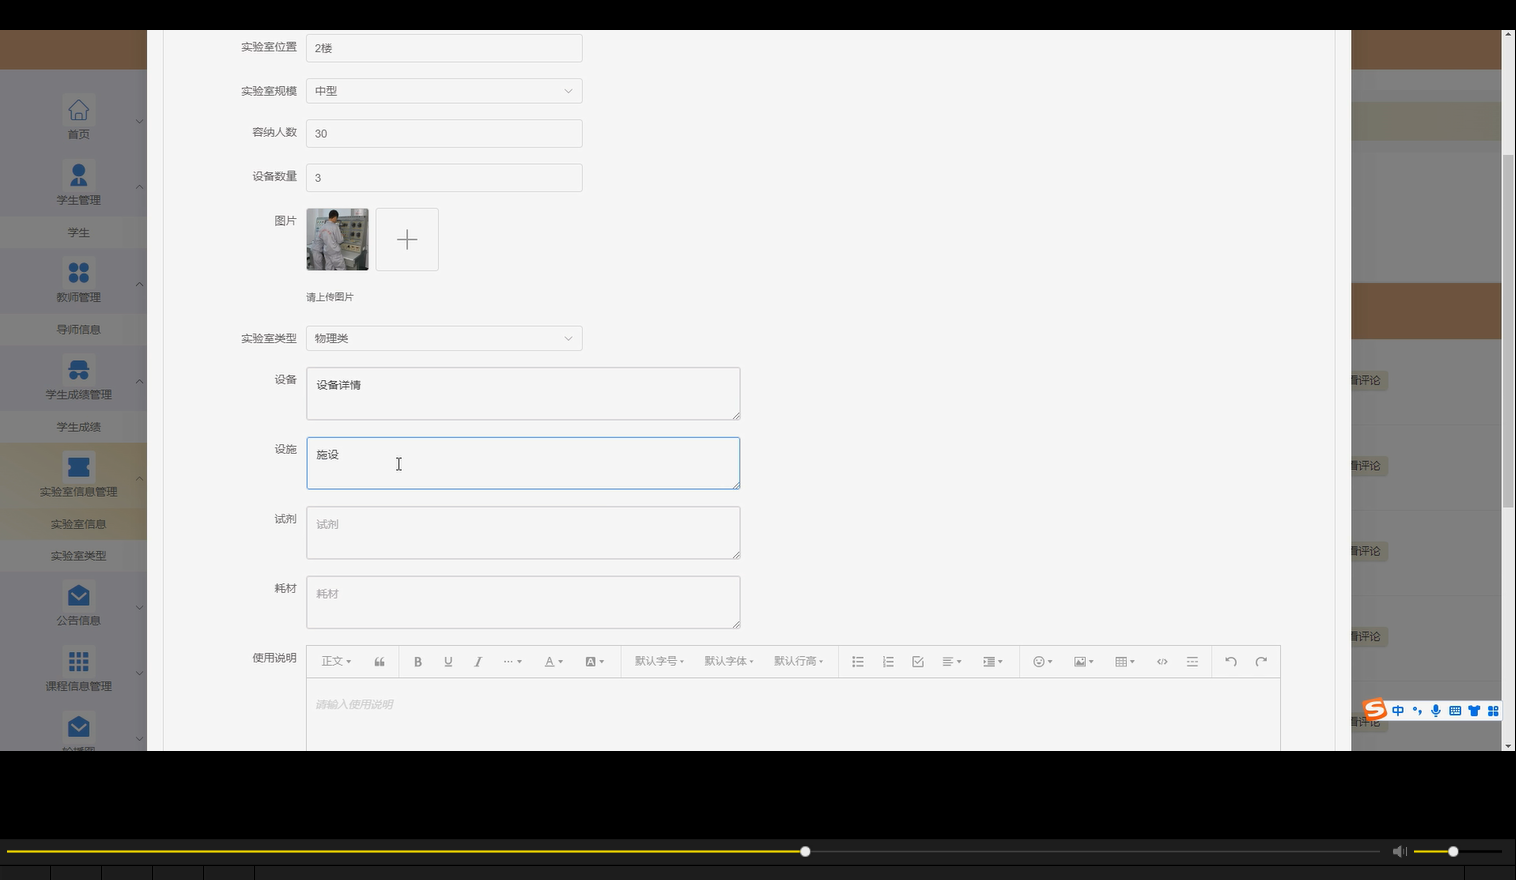Select the 学生成绩 submenu item
1516x880 pixels.
tap(78, 427)
